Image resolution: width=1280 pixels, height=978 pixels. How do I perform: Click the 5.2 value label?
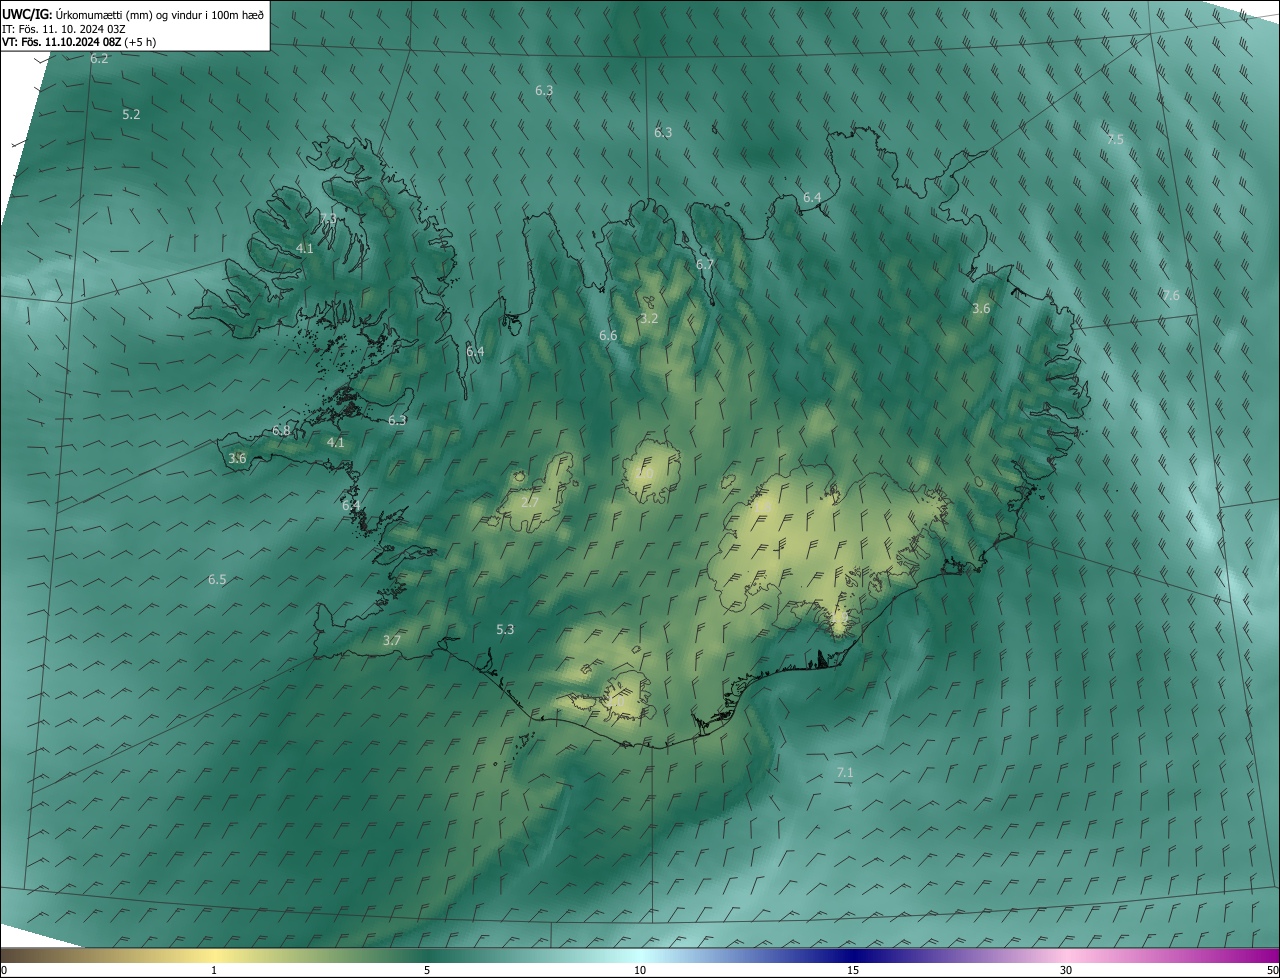click(x=131, y=115)
